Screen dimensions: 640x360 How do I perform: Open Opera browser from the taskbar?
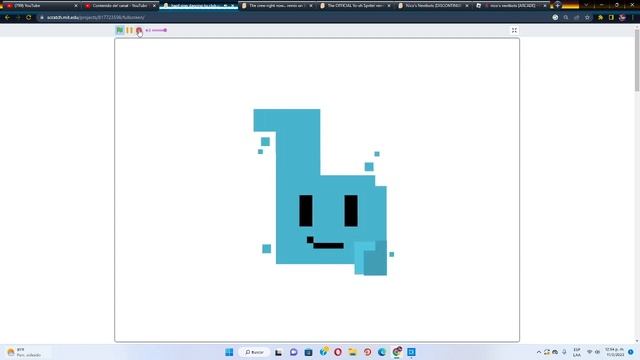click(338, 352)
